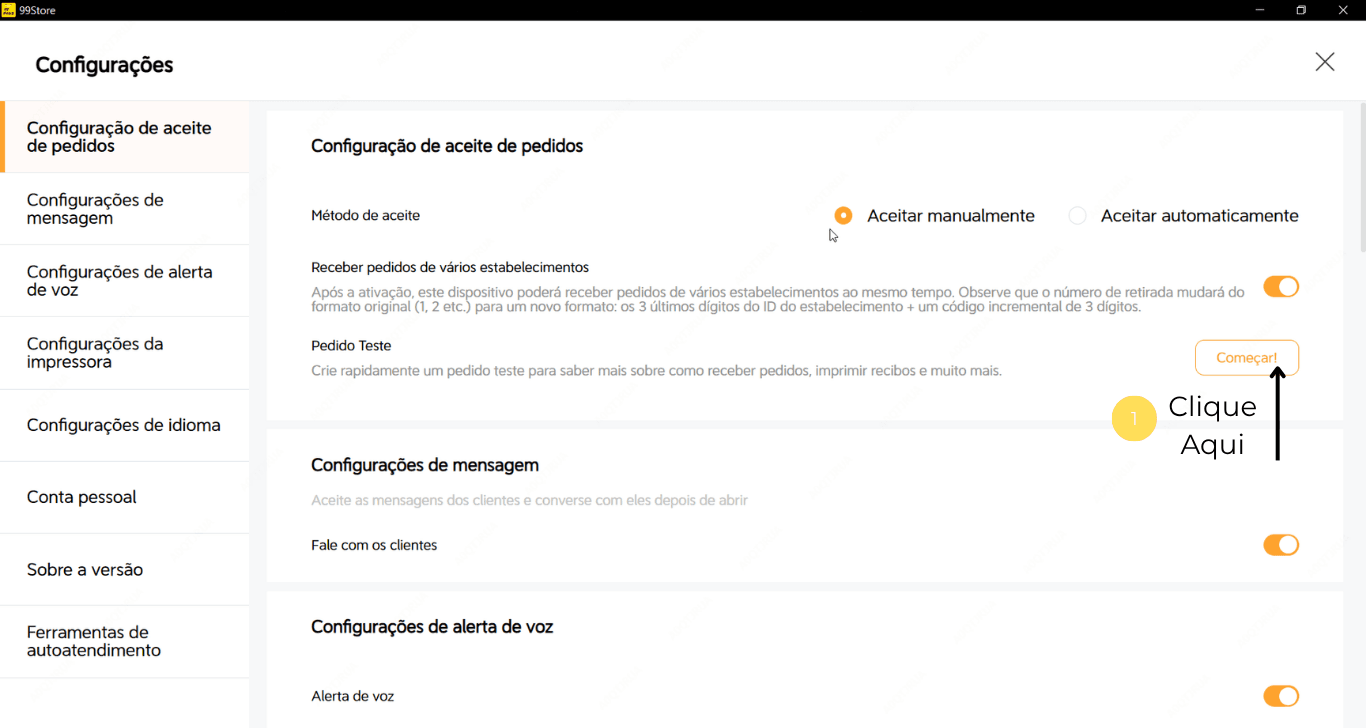This screenshot has height=728, width=1366.
Task: Toggle Receber pedidos de vários estabelecimentos switch
Action: click(1280, 287)
